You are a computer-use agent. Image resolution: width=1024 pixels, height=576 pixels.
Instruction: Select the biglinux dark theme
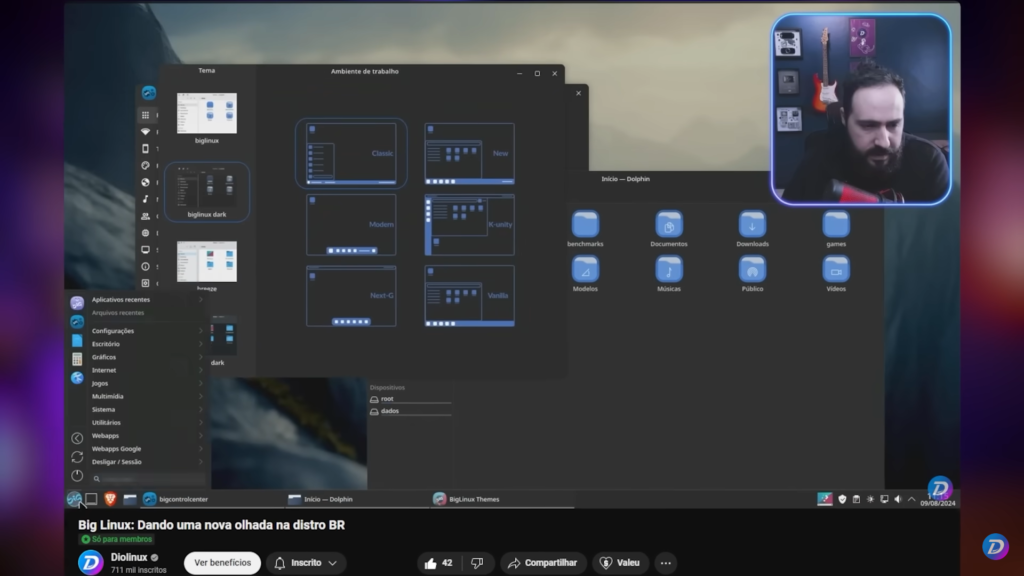(x=207, y=192)
